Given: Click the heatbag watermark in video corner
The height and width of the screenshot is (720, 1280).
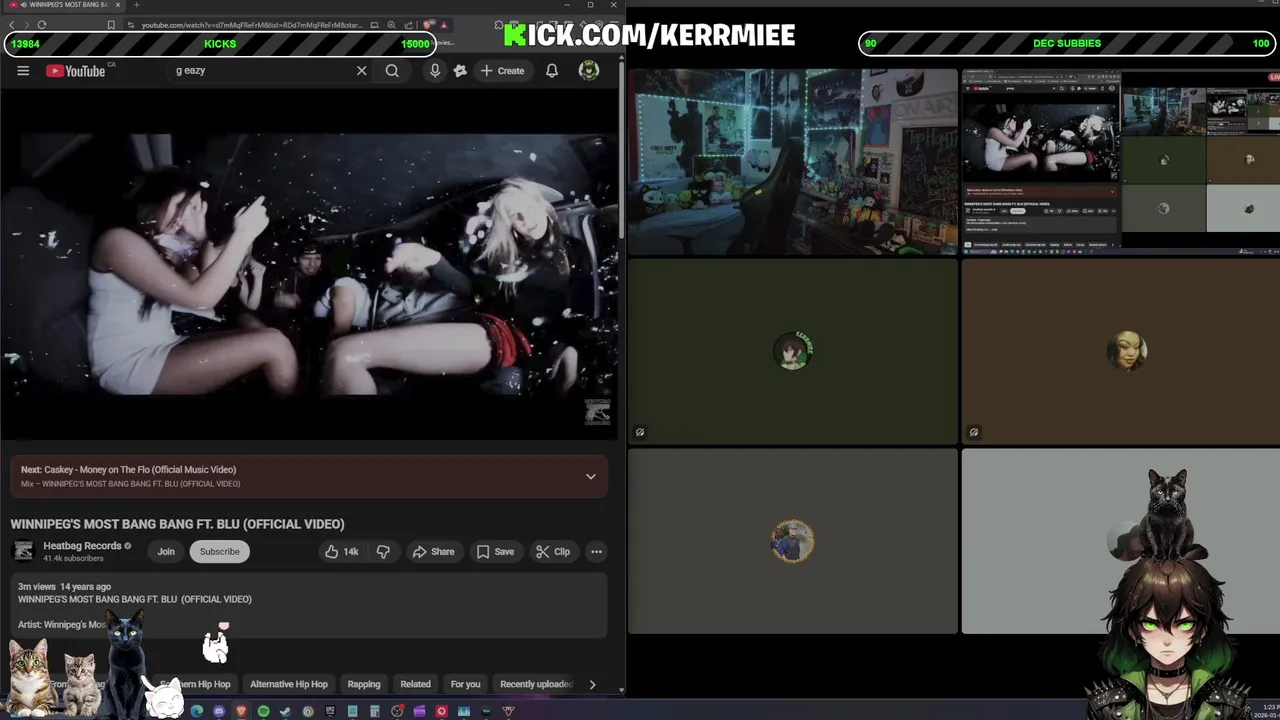Looking at the screenshot, I should [x=597, y=411].
